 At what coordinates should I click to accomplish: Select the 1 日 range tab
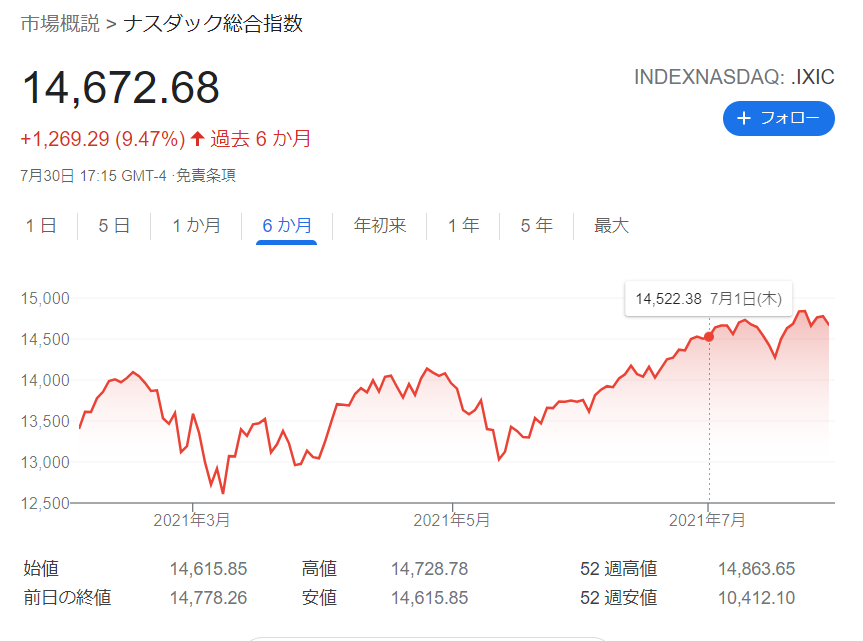pos(41,226)
